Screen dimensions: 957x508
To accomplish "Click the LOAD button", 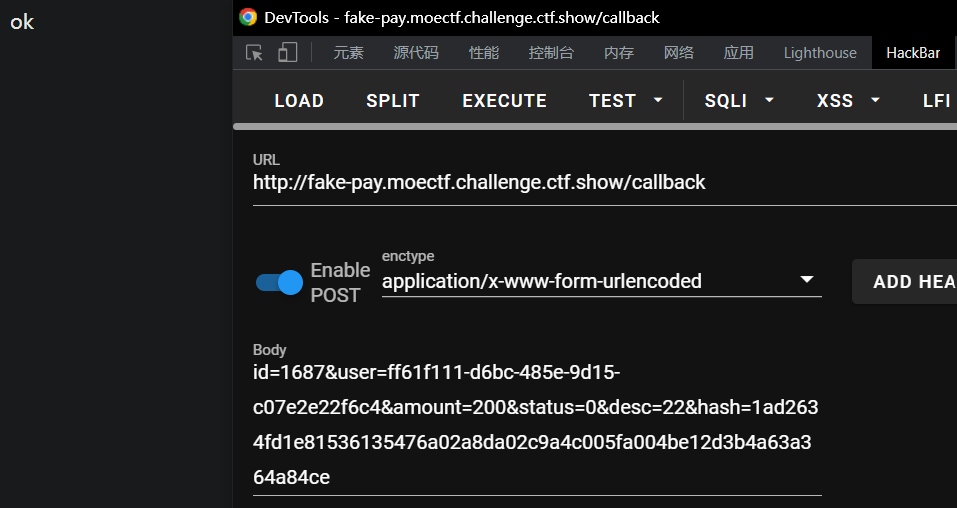I will pyautogui.click(x=299, y=100).
